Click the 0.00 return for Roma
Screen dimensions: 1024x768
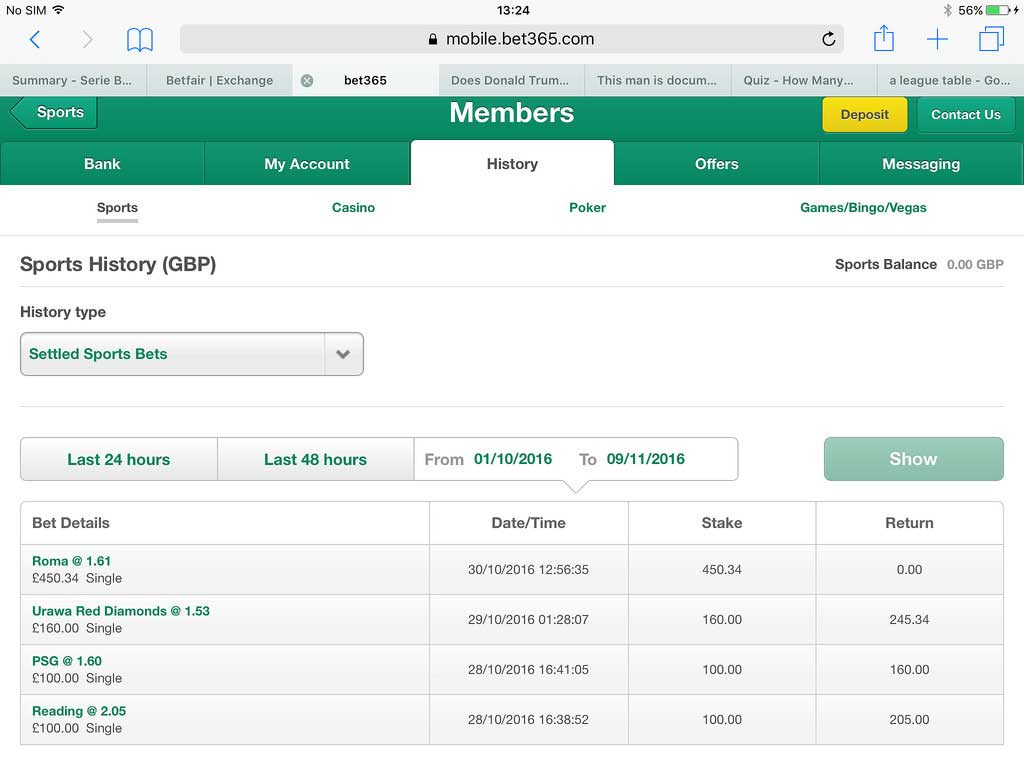tap(909, 569)
